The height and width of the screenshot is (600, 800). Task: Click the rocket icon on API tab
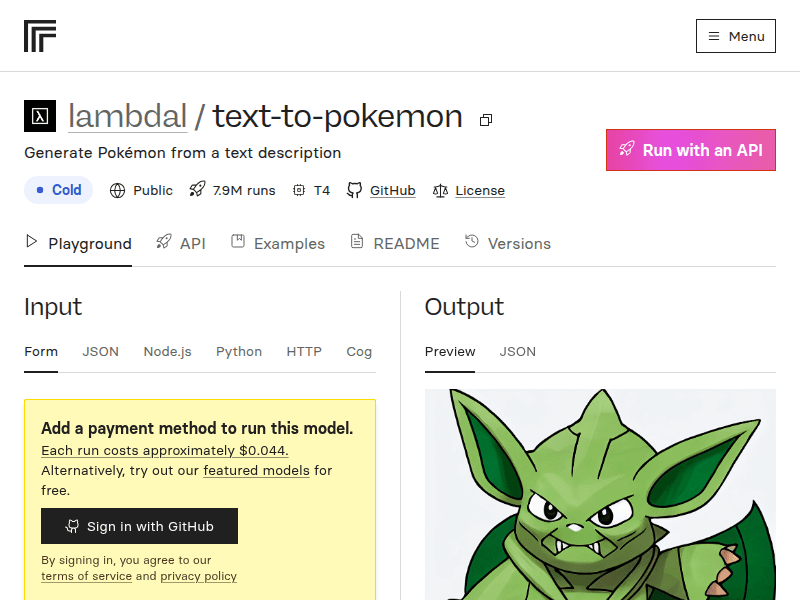pos(164,241)
